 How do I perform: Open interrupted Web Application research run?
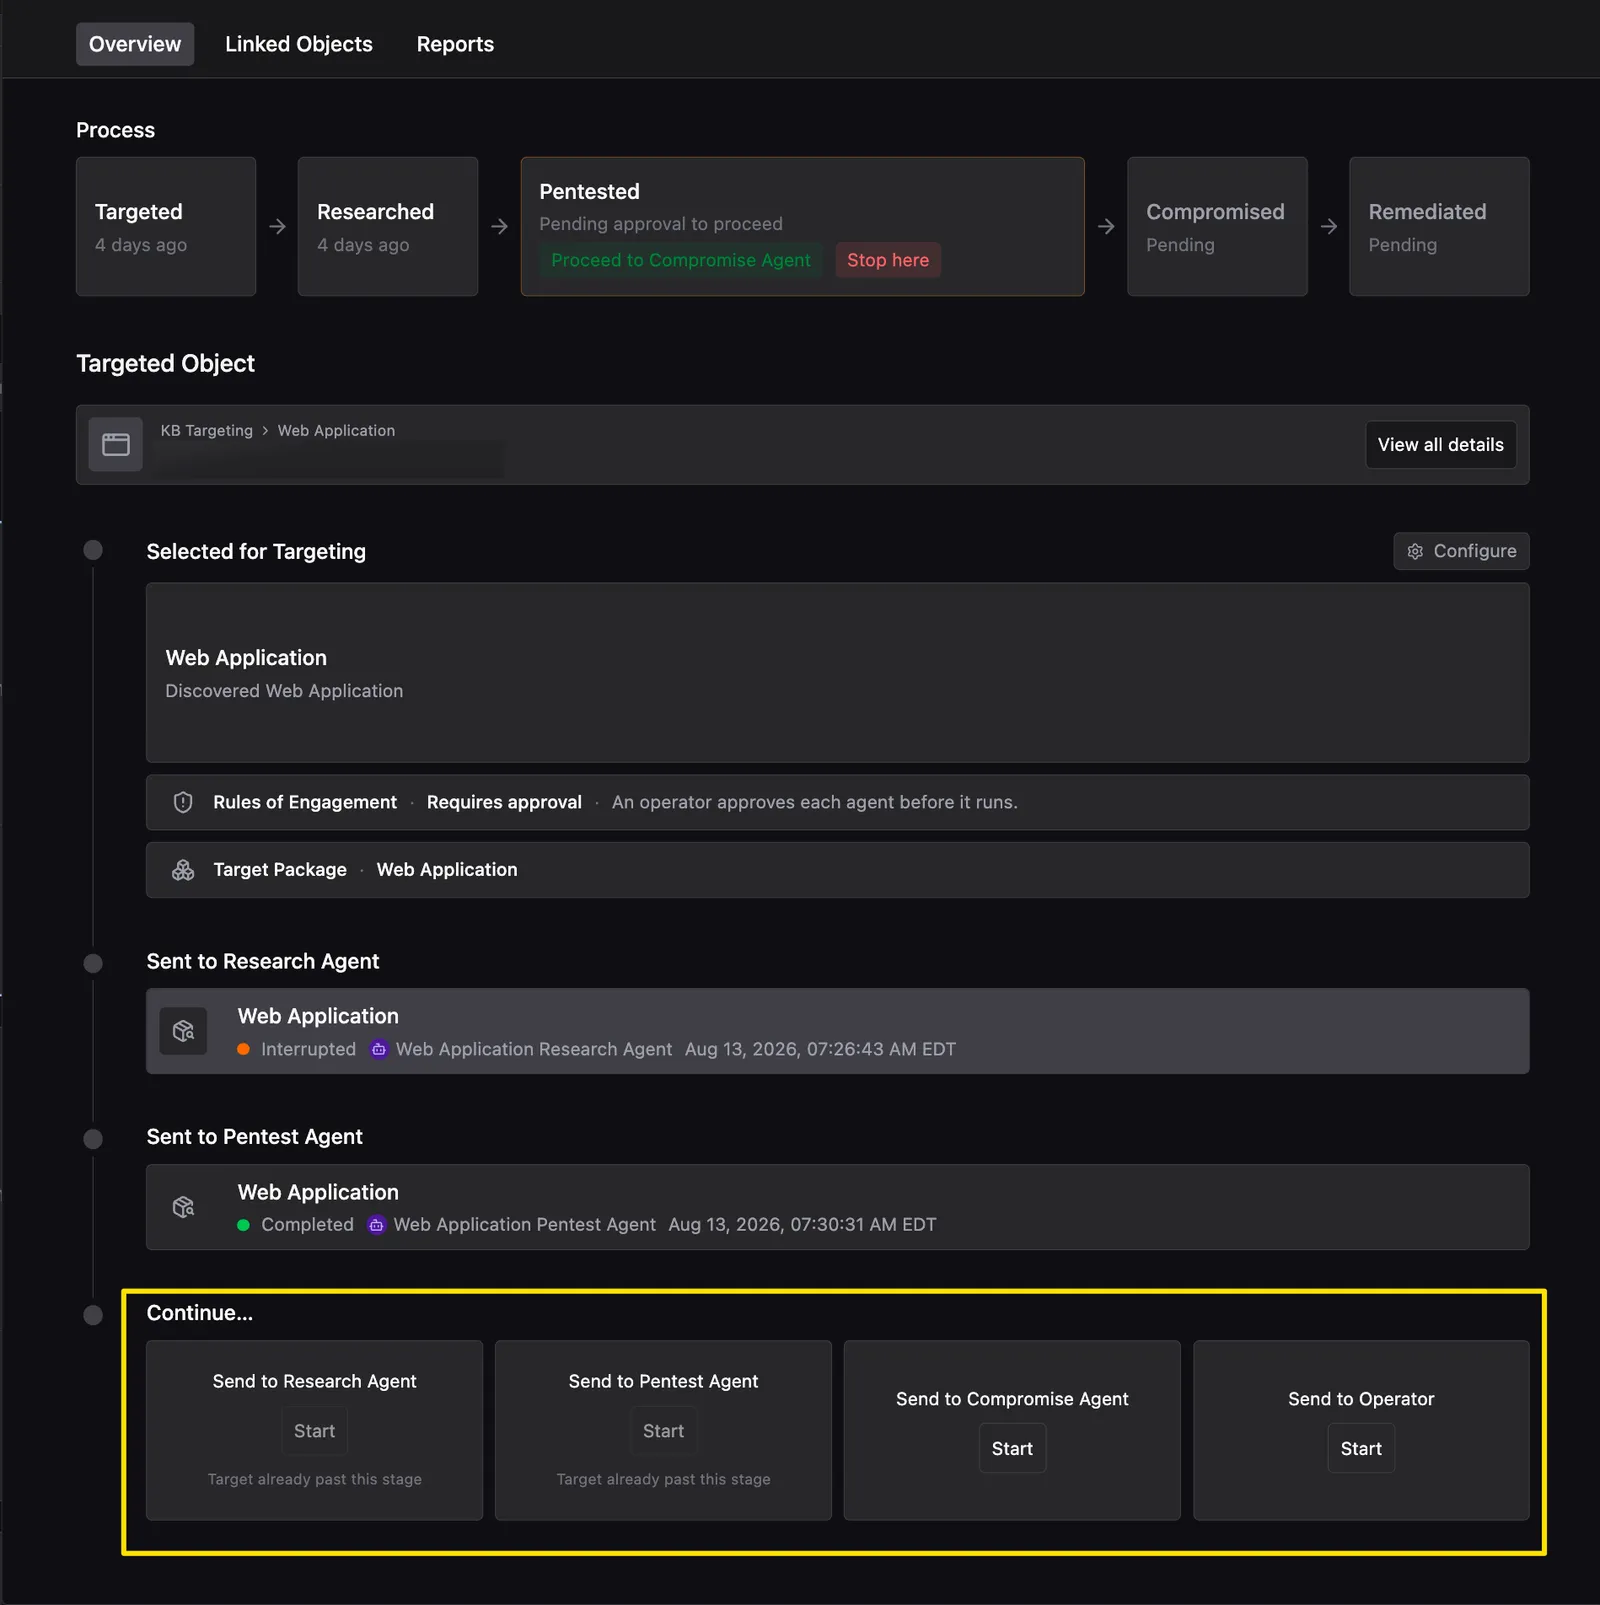point(837,1031)
